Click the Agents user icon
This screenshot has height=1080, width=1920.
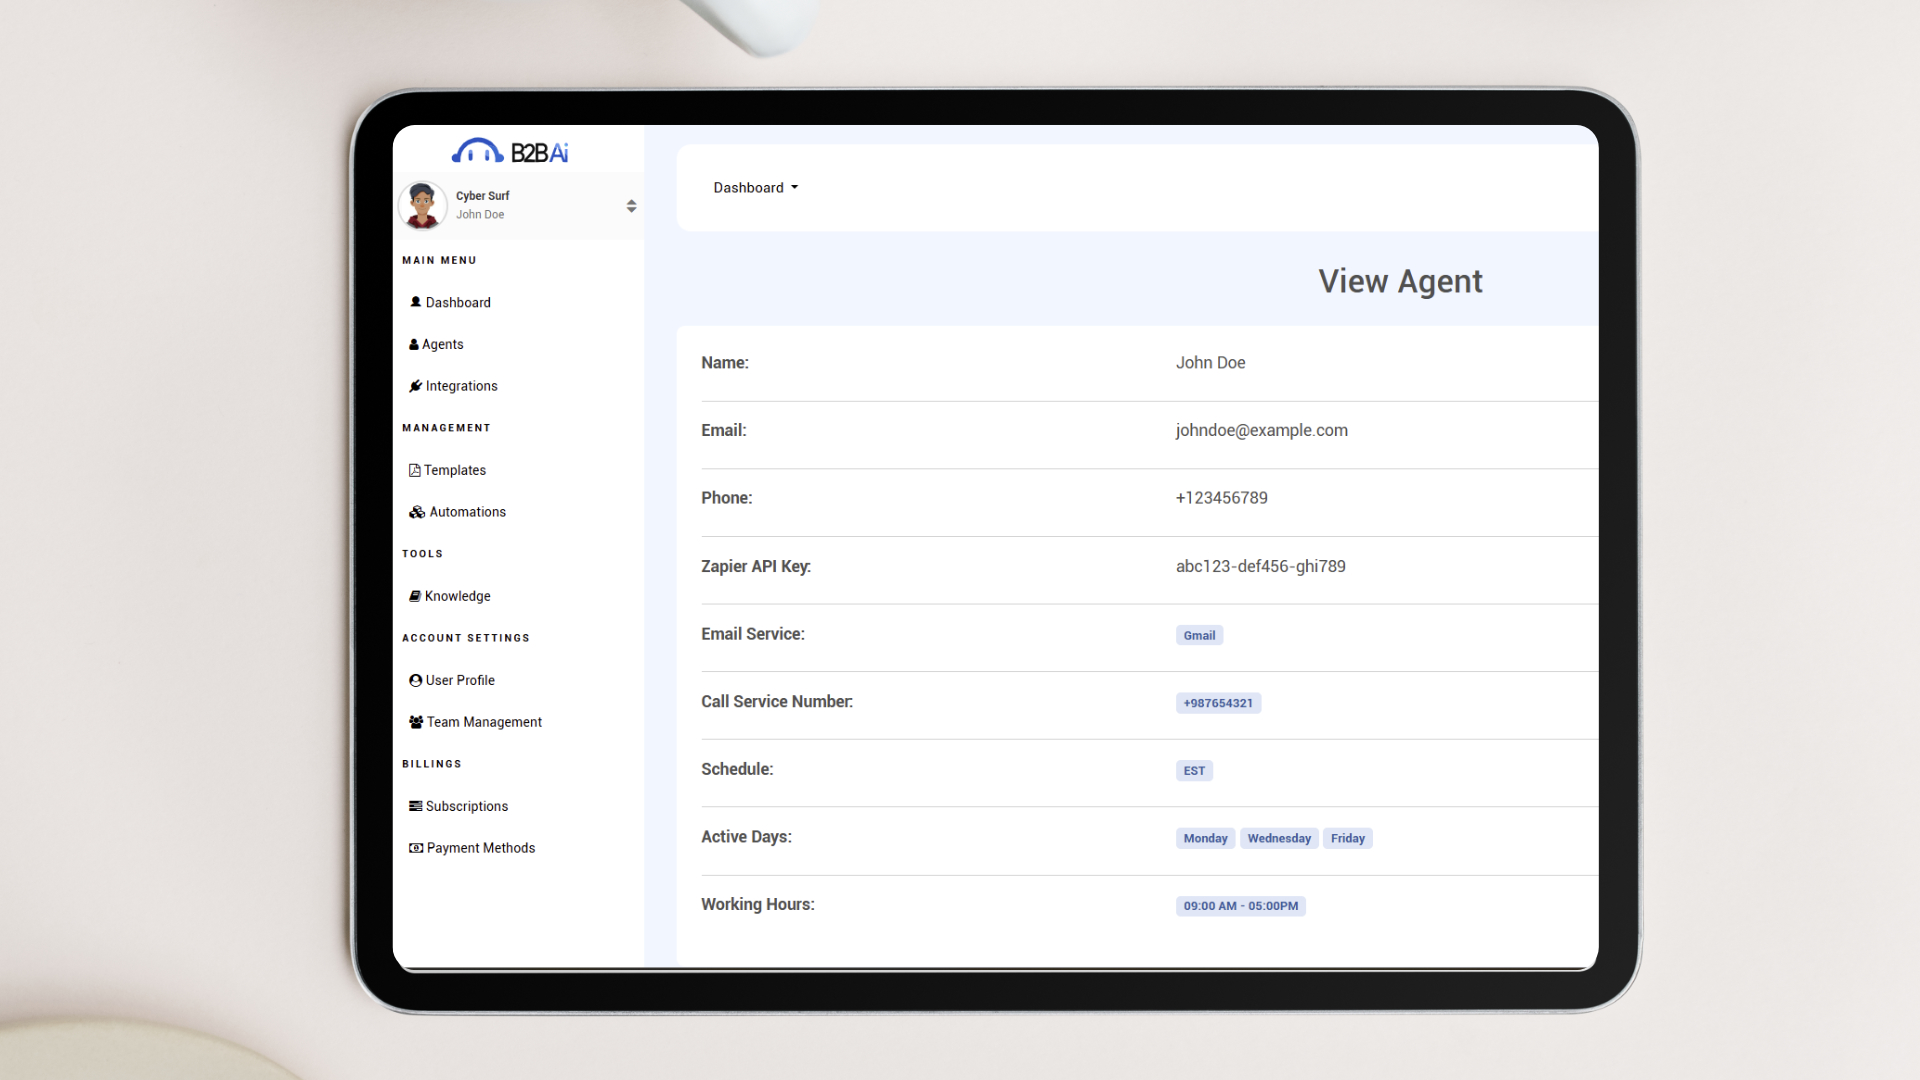pyautogui.click(x=414, y=344)
